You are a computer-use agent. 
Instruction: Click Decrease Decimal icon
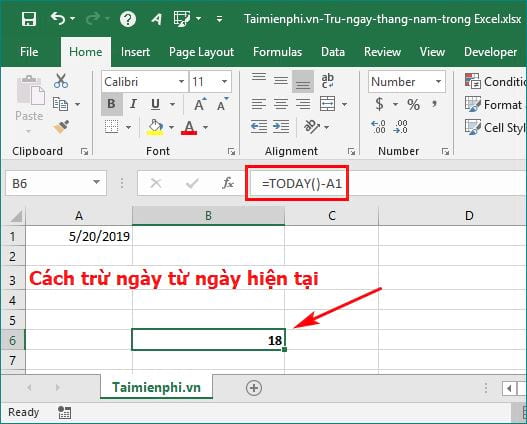401,127
